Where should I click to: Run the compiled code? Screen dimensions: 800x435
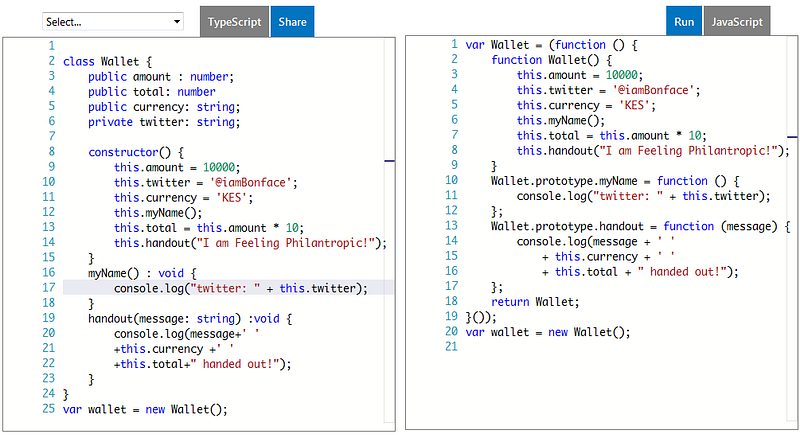click(684, 22)
